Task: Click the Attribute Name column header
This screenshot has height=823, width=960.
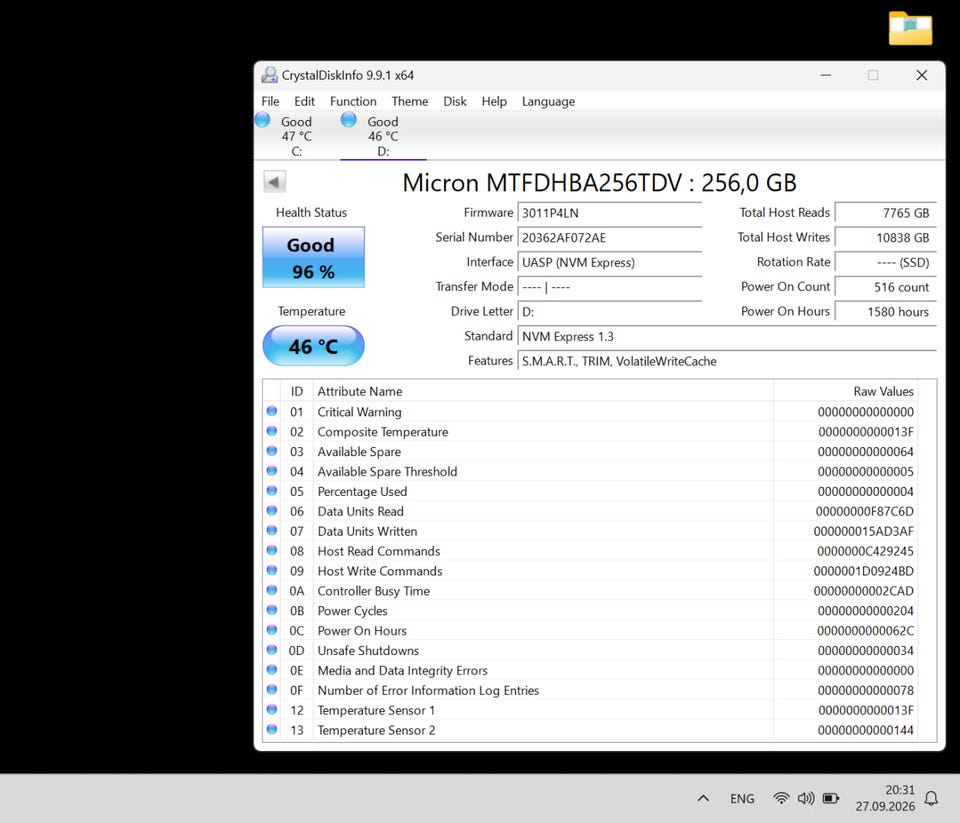Action: 543,391
